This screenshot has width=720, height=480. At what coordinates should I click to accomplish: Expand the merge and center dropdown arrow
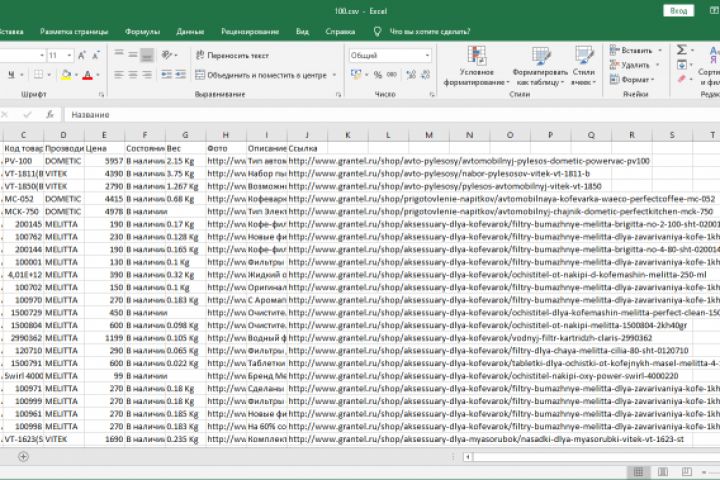tap(334, 75)
